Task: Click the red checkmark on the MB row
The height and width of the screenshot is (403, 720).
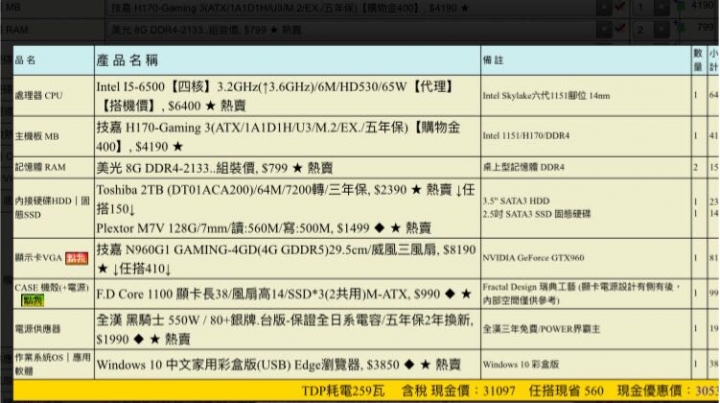Action: 620,6
